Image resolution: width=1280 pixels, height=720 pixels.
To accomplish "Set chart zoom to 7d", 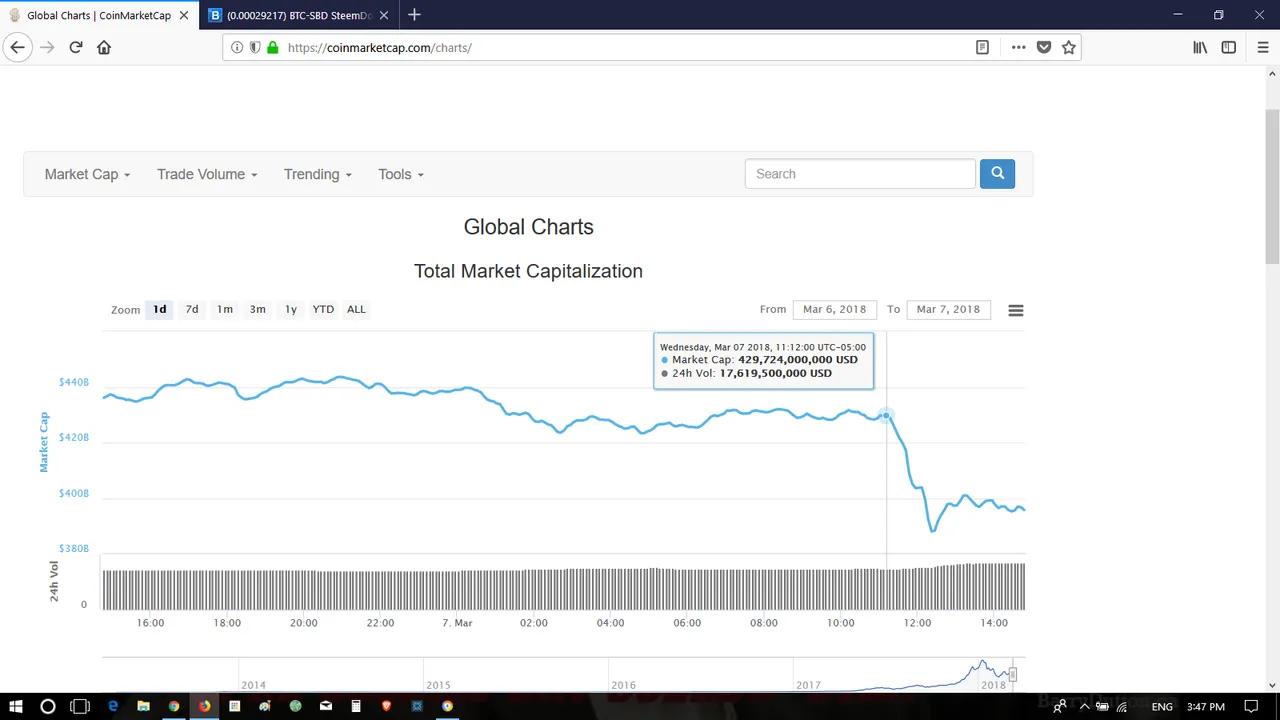I will 192,309.
